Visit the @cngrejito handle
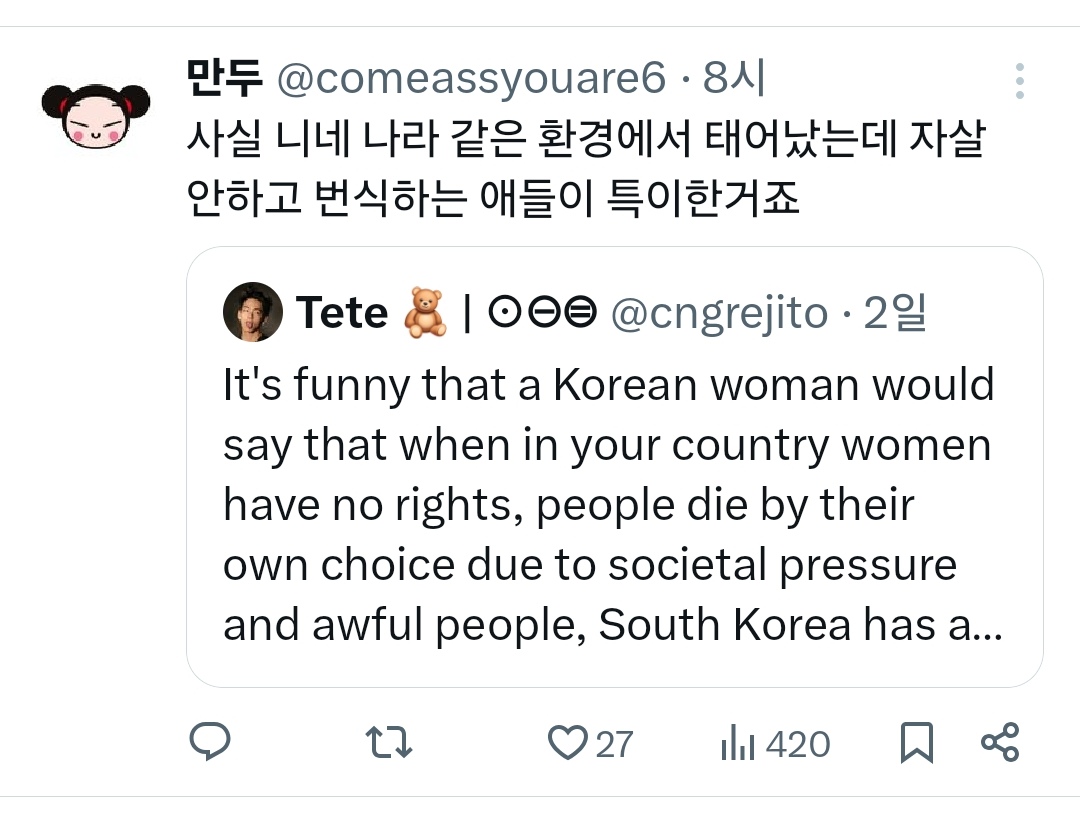 pyautogui.click(x=718, y=314)
